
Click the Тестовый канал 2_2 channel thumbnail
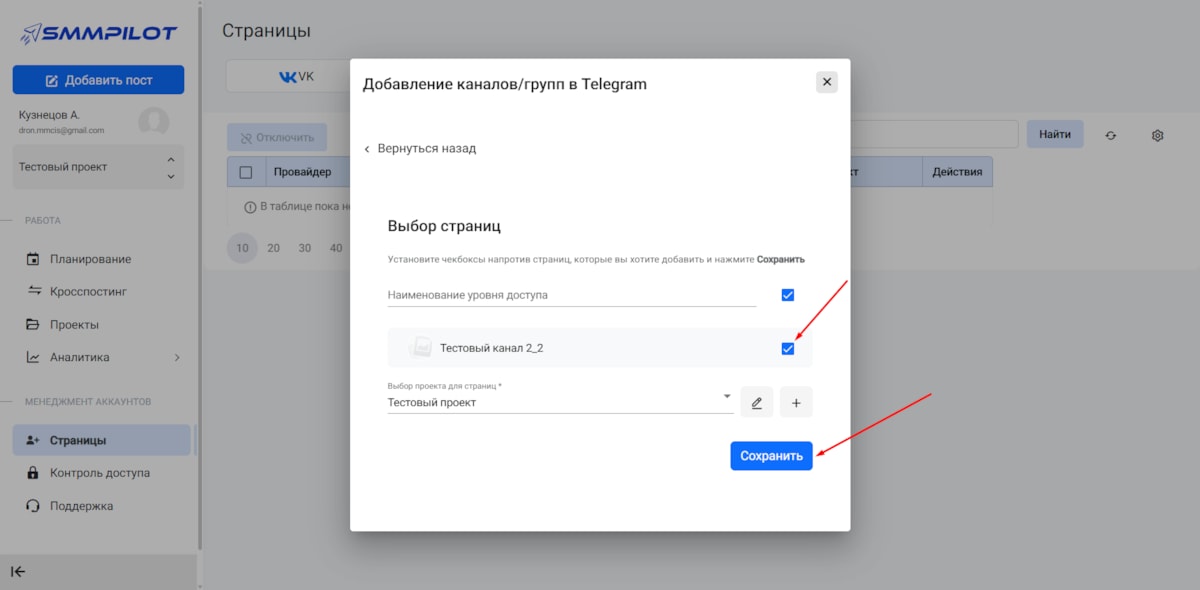coord(420,348)
